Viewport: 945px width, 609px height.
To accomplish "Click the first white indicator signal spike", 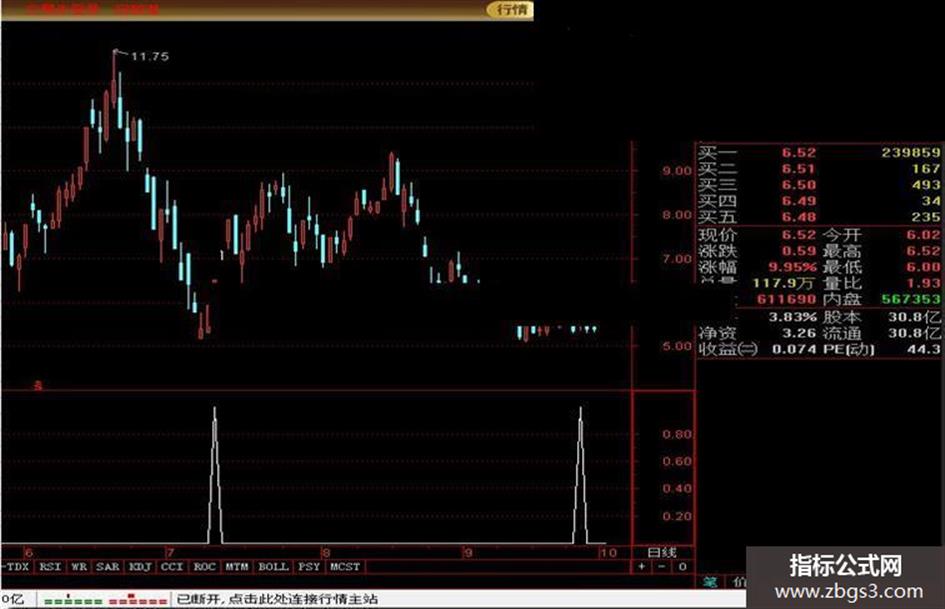I will (x=215, y=476).
